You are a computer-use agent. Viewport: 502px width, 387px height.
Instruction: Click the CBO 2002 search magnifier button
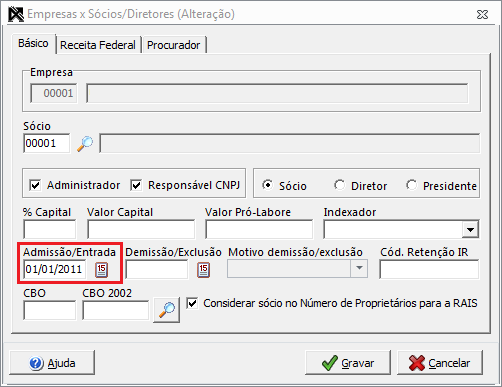click(x=167, y=310)
